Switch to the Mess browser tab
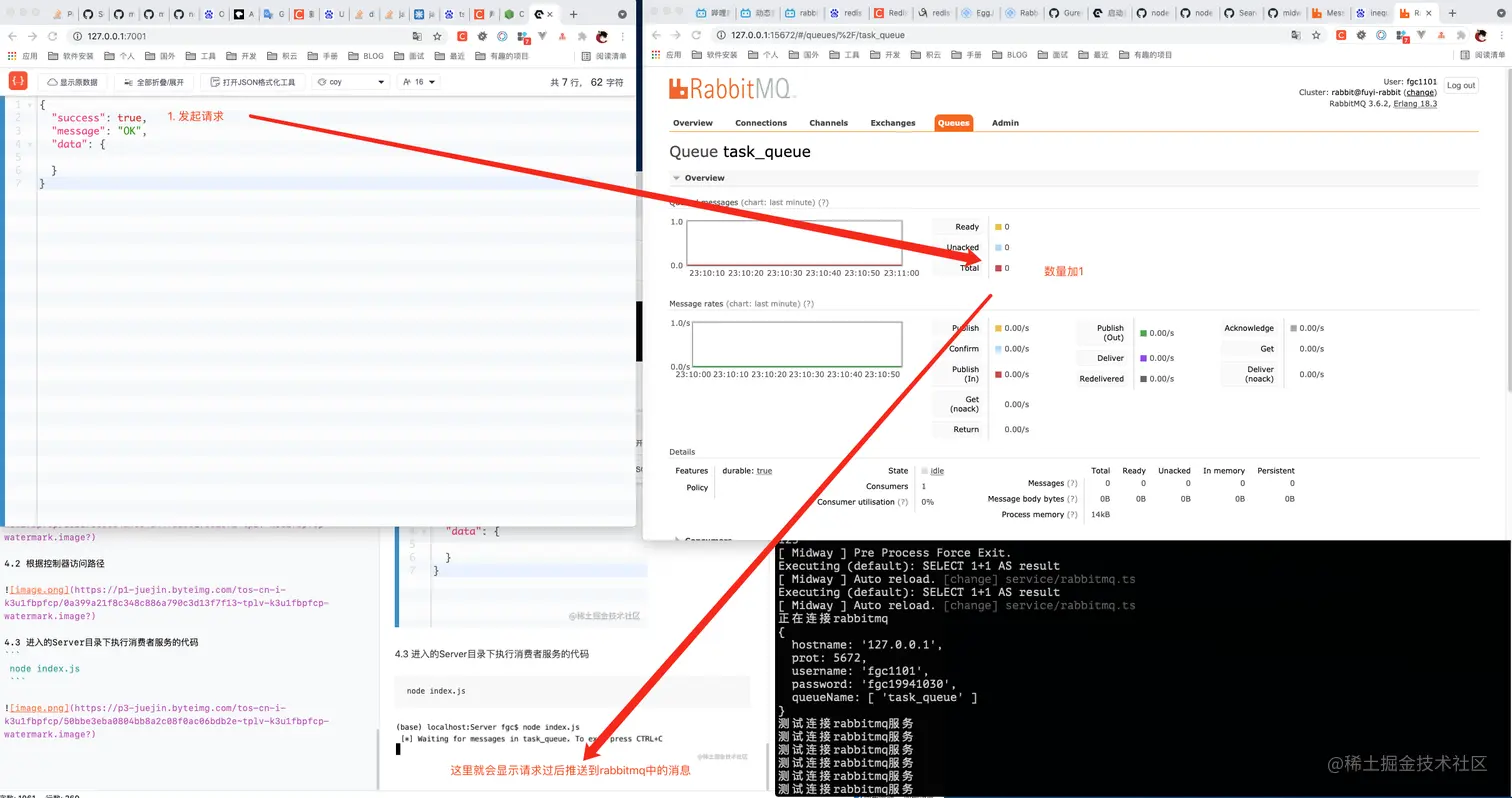The height and width of the screenshot is (798, 1512). pos(1331,14)
